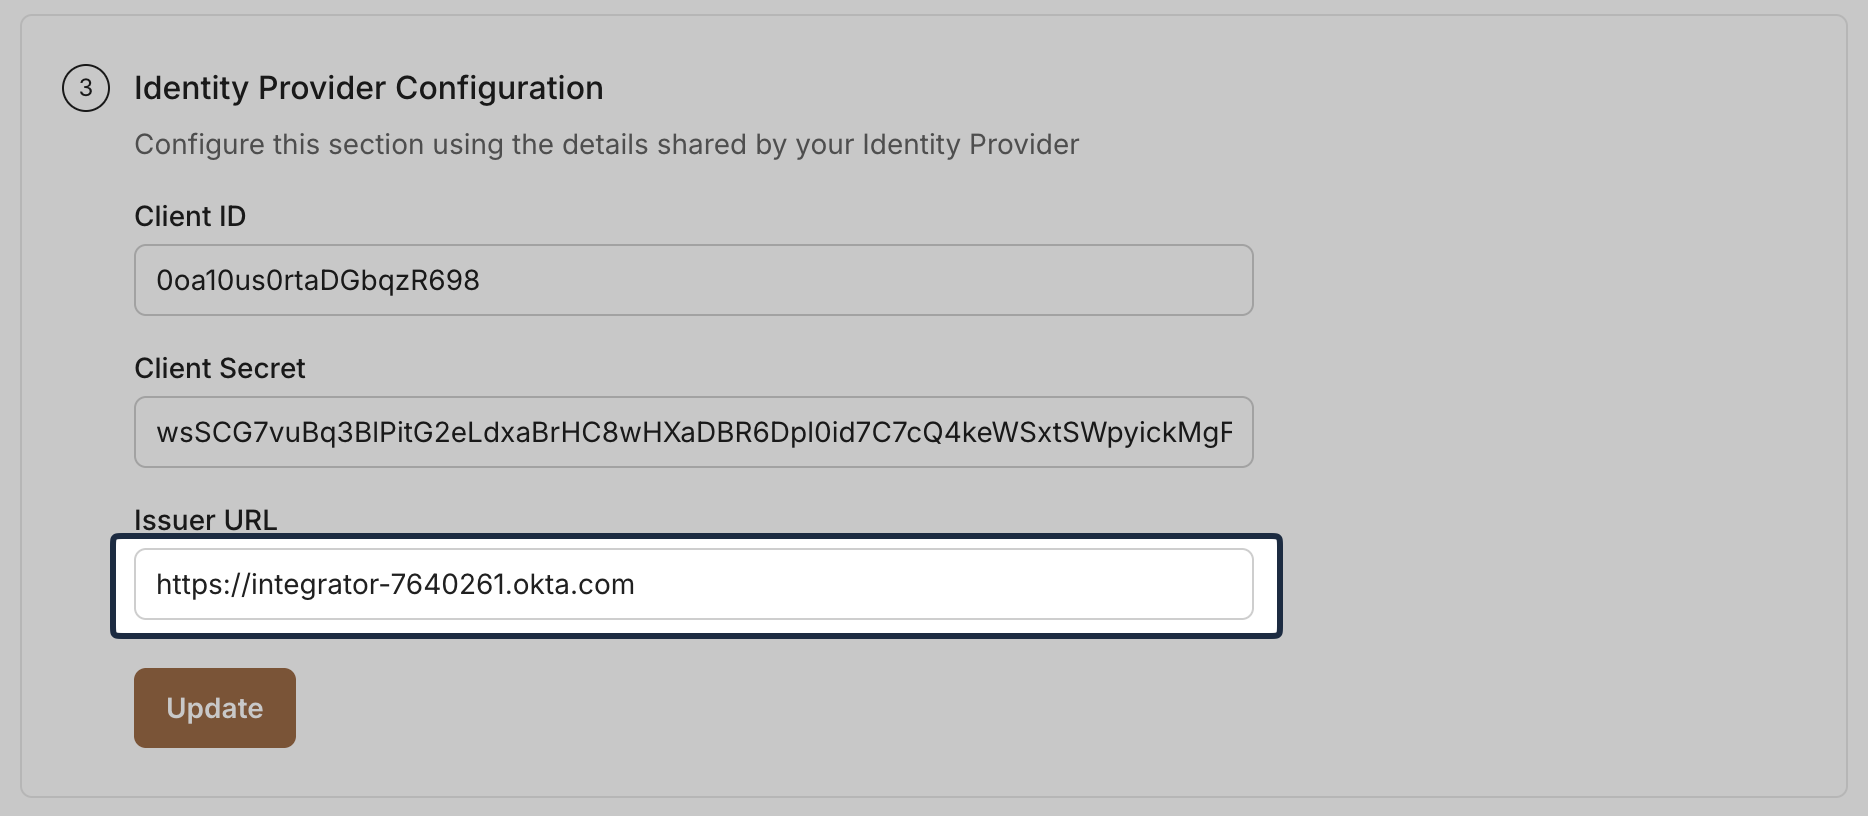Place cursor at end of Issuer URL
The width and height of the screenshot is (1868, 816).
640,583
